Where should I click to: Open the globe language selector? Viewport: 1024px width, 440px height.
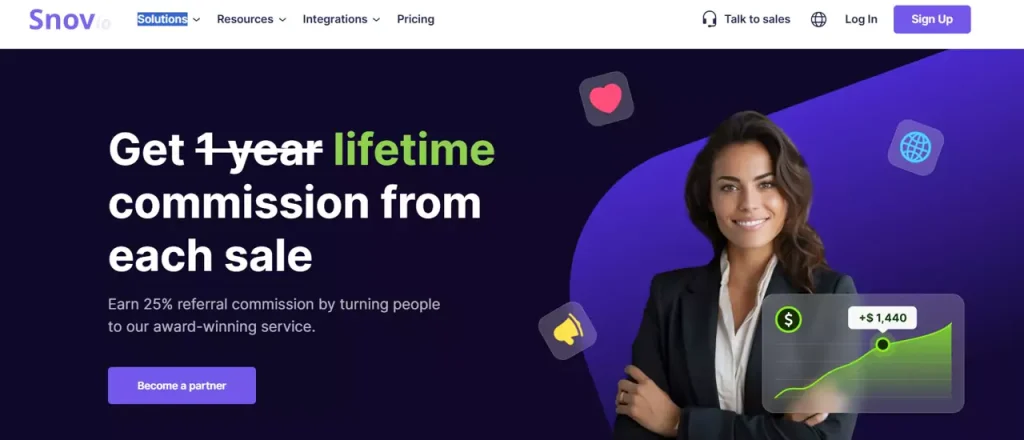(818, 20)
